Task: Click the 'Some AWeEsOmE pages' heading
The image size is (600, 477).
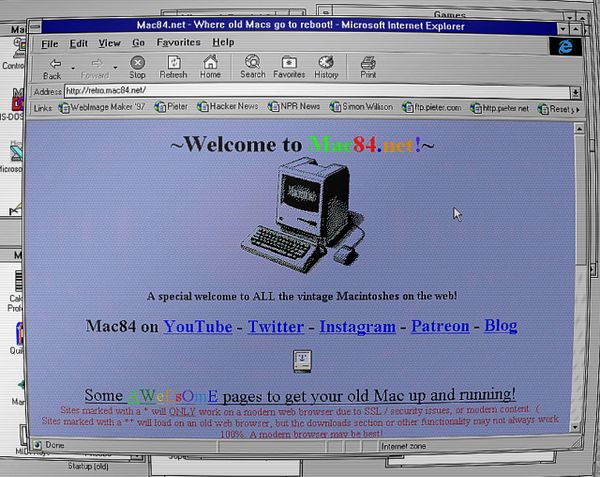Action: click(x=300, y=395)
